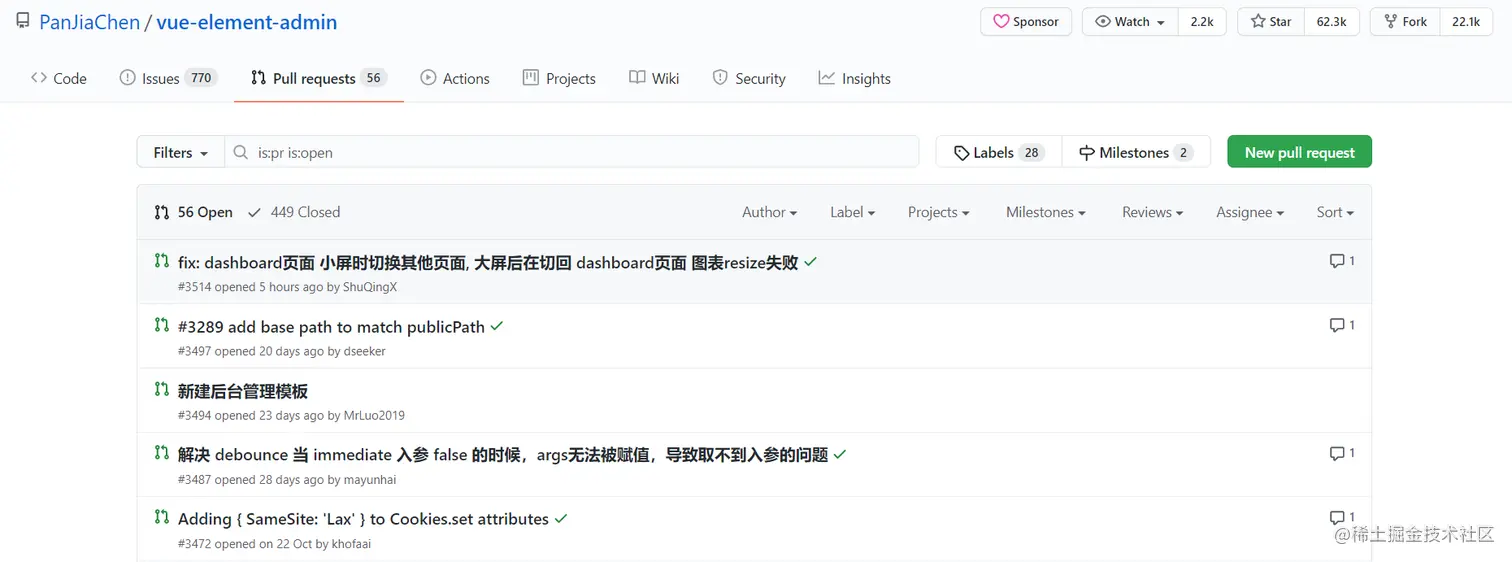Expand the Label filter dropdown
The image size is (1512, 562).
[852, 212]
